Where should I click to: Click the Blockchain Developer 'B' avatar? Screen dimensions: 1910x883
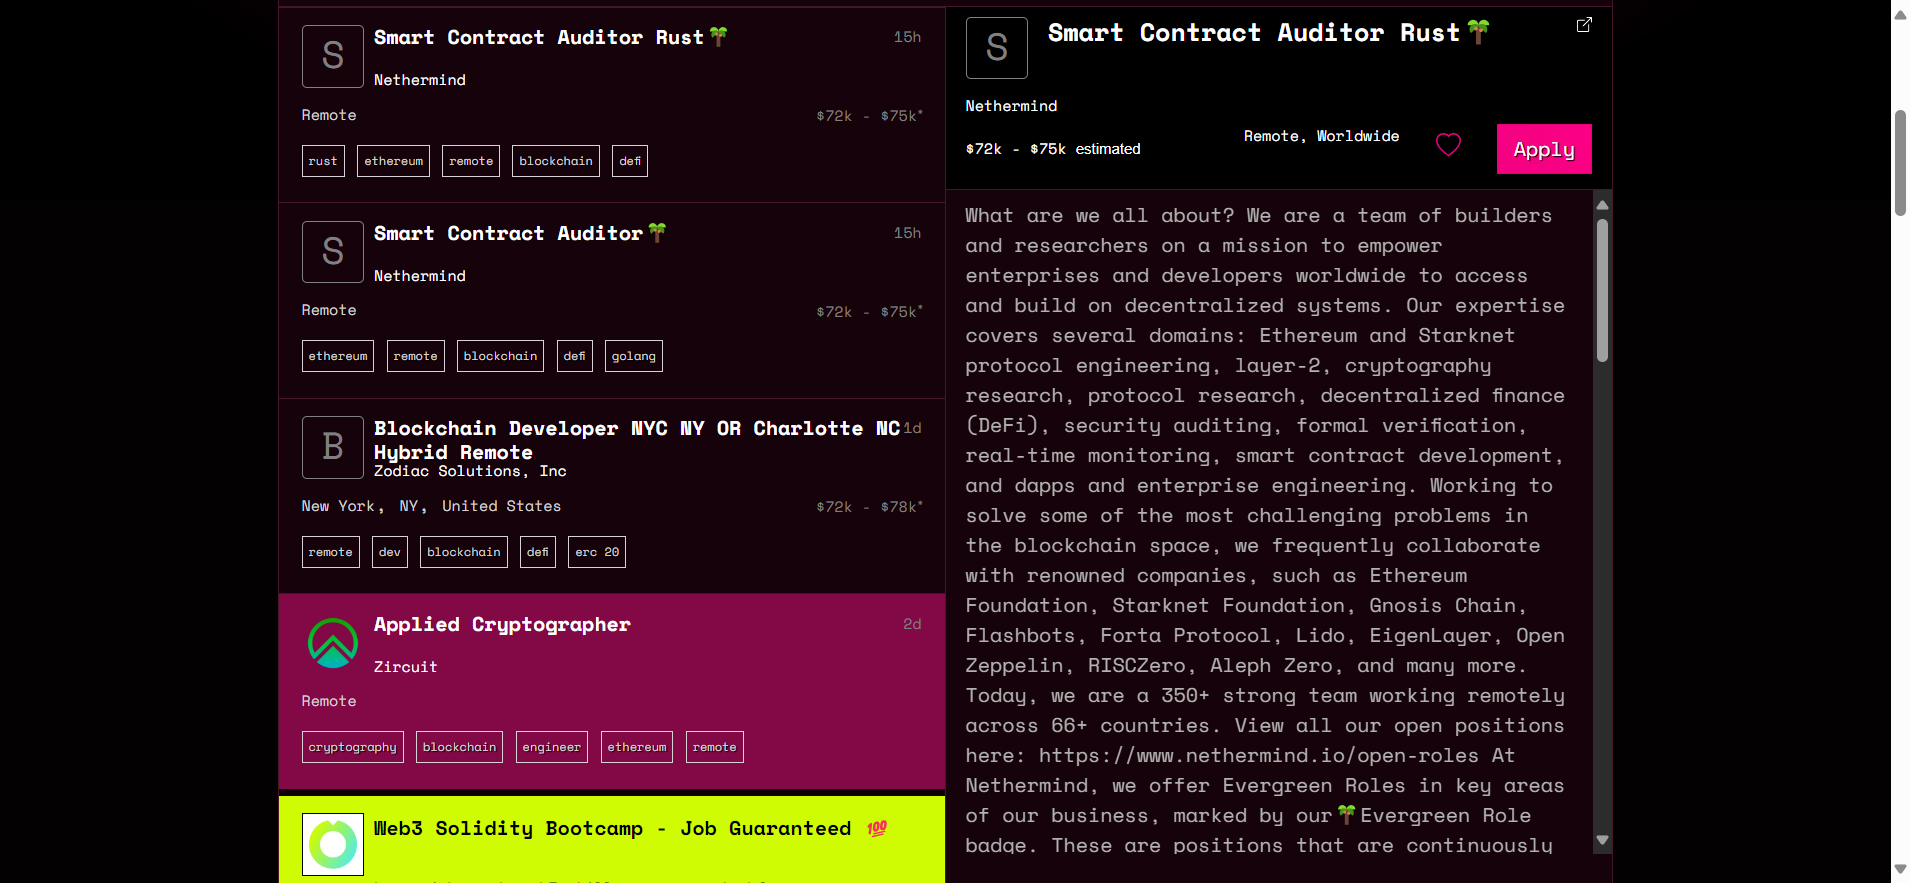tap(333, 447)
